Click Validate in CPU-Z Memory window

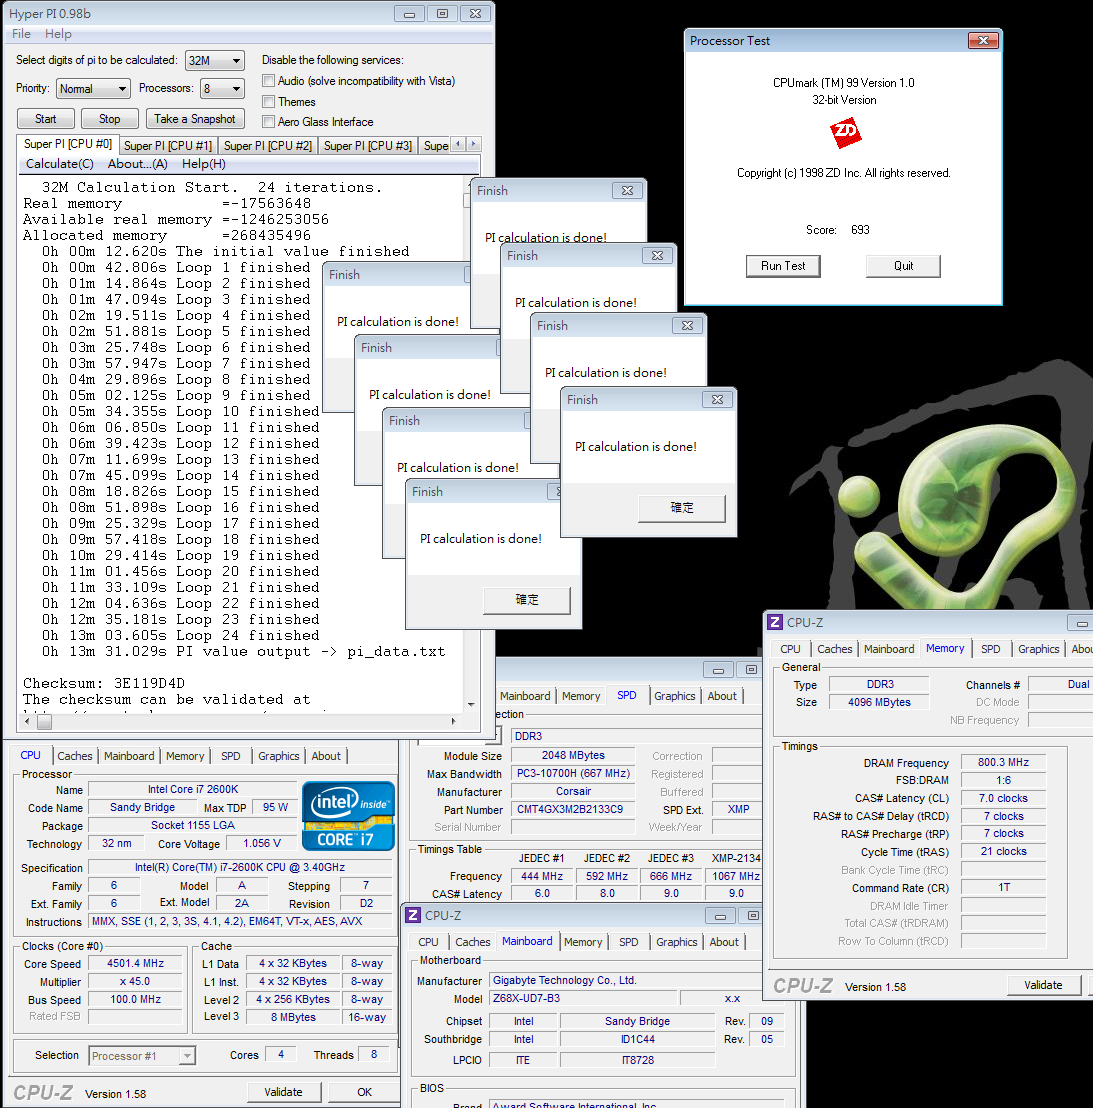[1044, 985]
